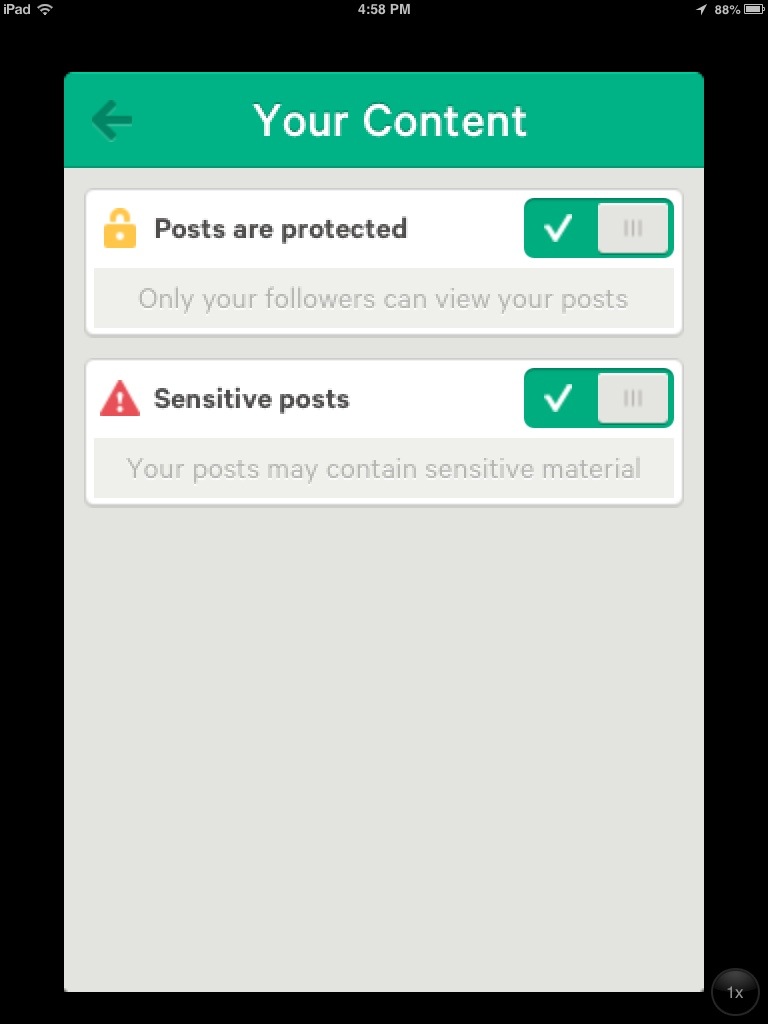The height and width of the screenshot is (1024, 768).
Task: Click the 88% battery percentage text
Action: click(727, 9)
